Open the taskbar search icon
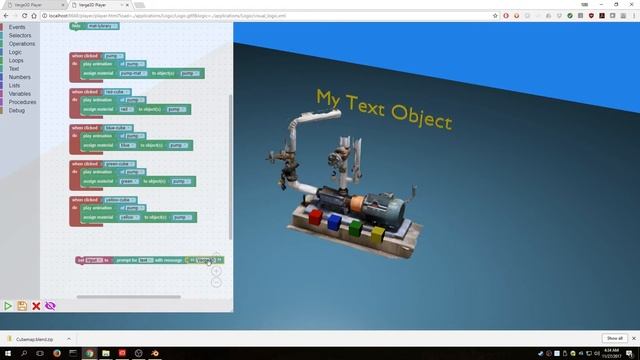This screenshot has width=640, height=360. pos(24,353)
